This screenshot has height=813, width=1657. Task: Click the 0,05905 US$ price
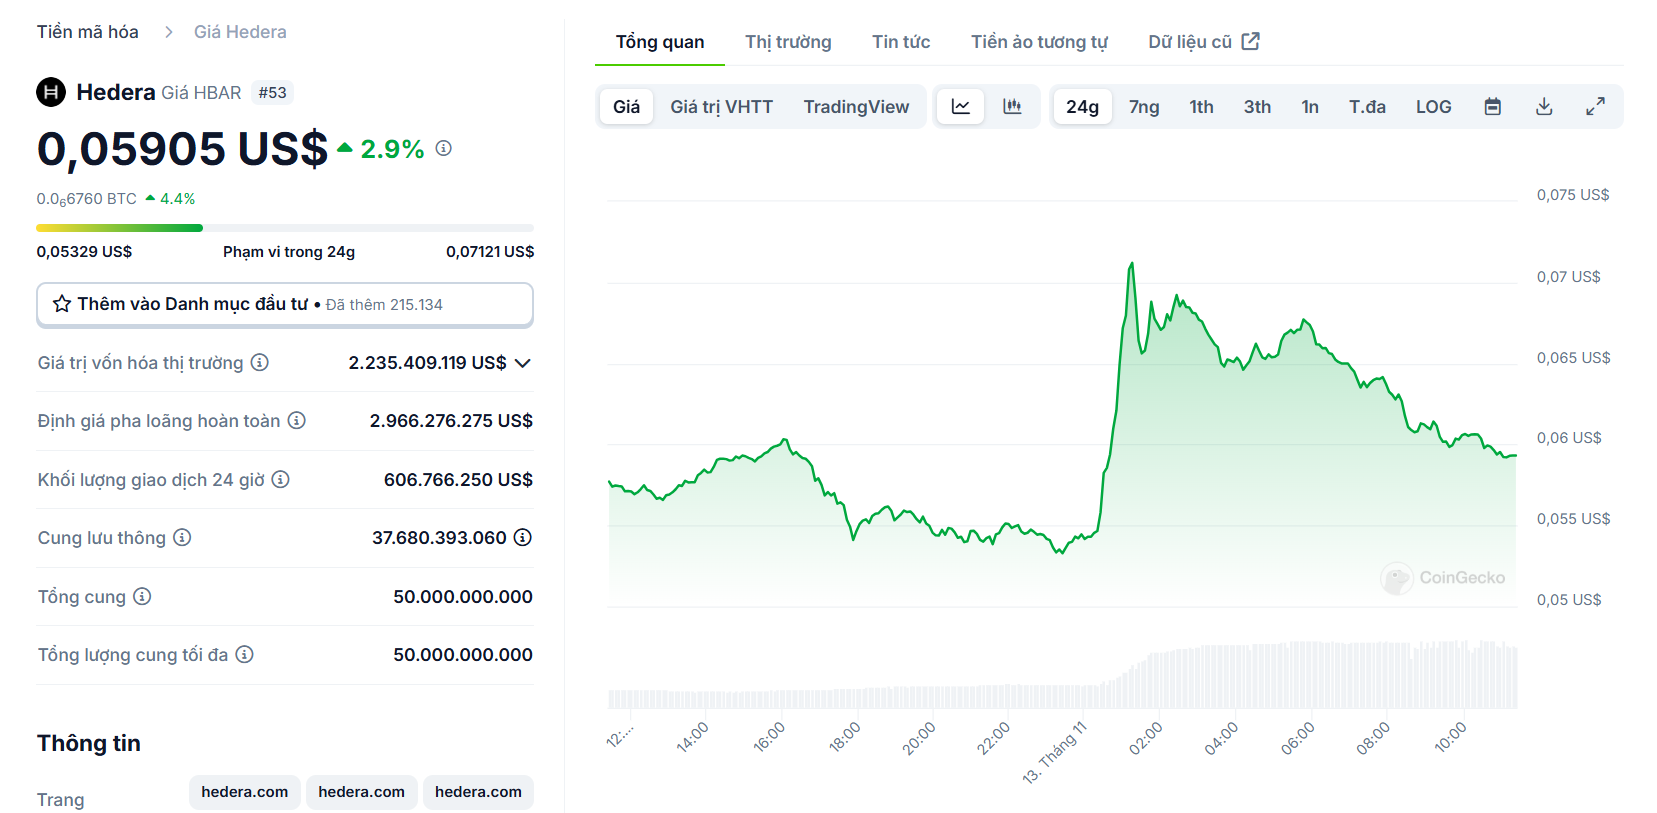point(182,149)
